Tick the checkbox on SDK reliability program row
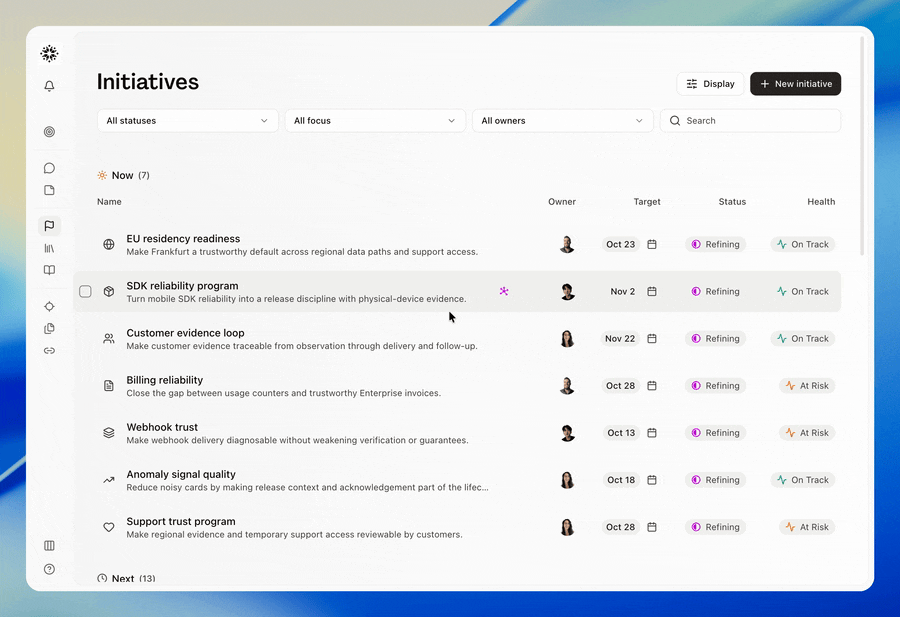The width and height of the screenshot is (900, 617). pos(86,292)
